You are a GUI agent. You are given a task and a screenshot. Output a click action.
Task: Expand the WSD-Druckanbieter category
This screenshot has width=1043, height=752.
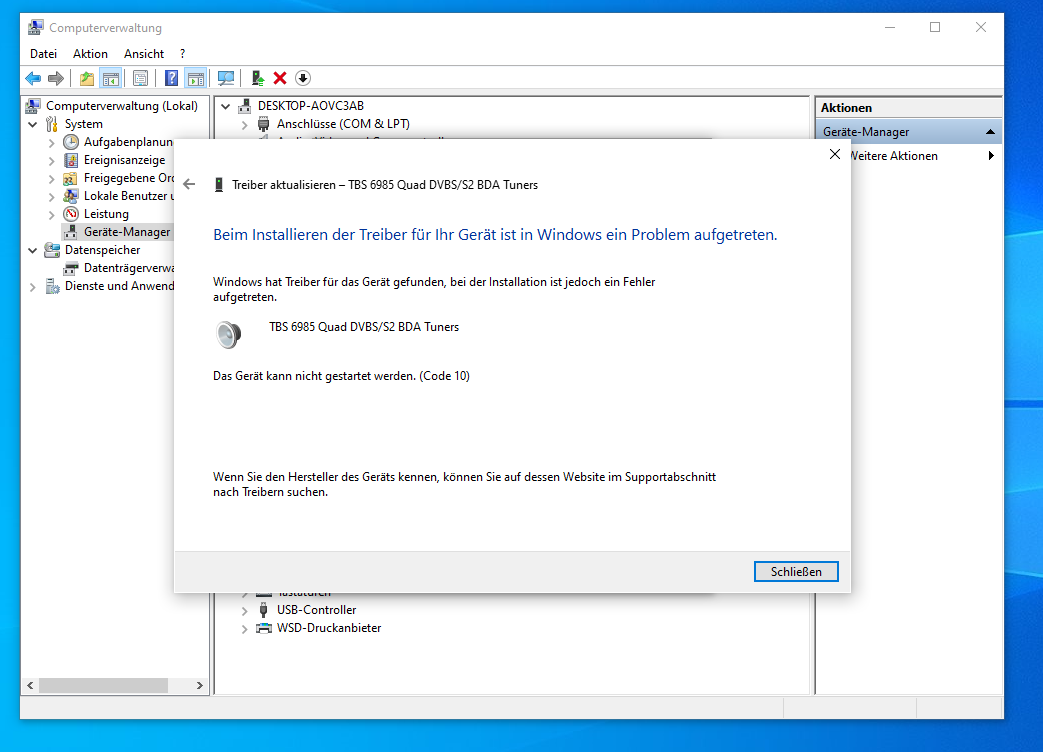click(x=244, y=628)
